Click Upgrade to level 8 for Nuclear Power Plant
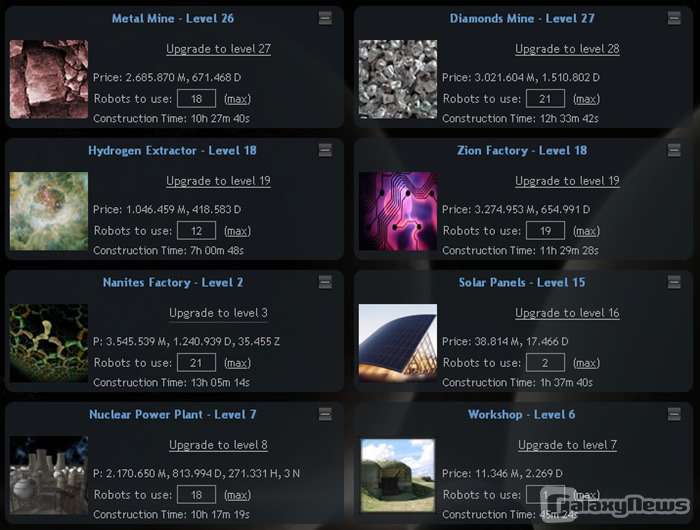Screen dimensions: 700x530 [x=218, y=445]
